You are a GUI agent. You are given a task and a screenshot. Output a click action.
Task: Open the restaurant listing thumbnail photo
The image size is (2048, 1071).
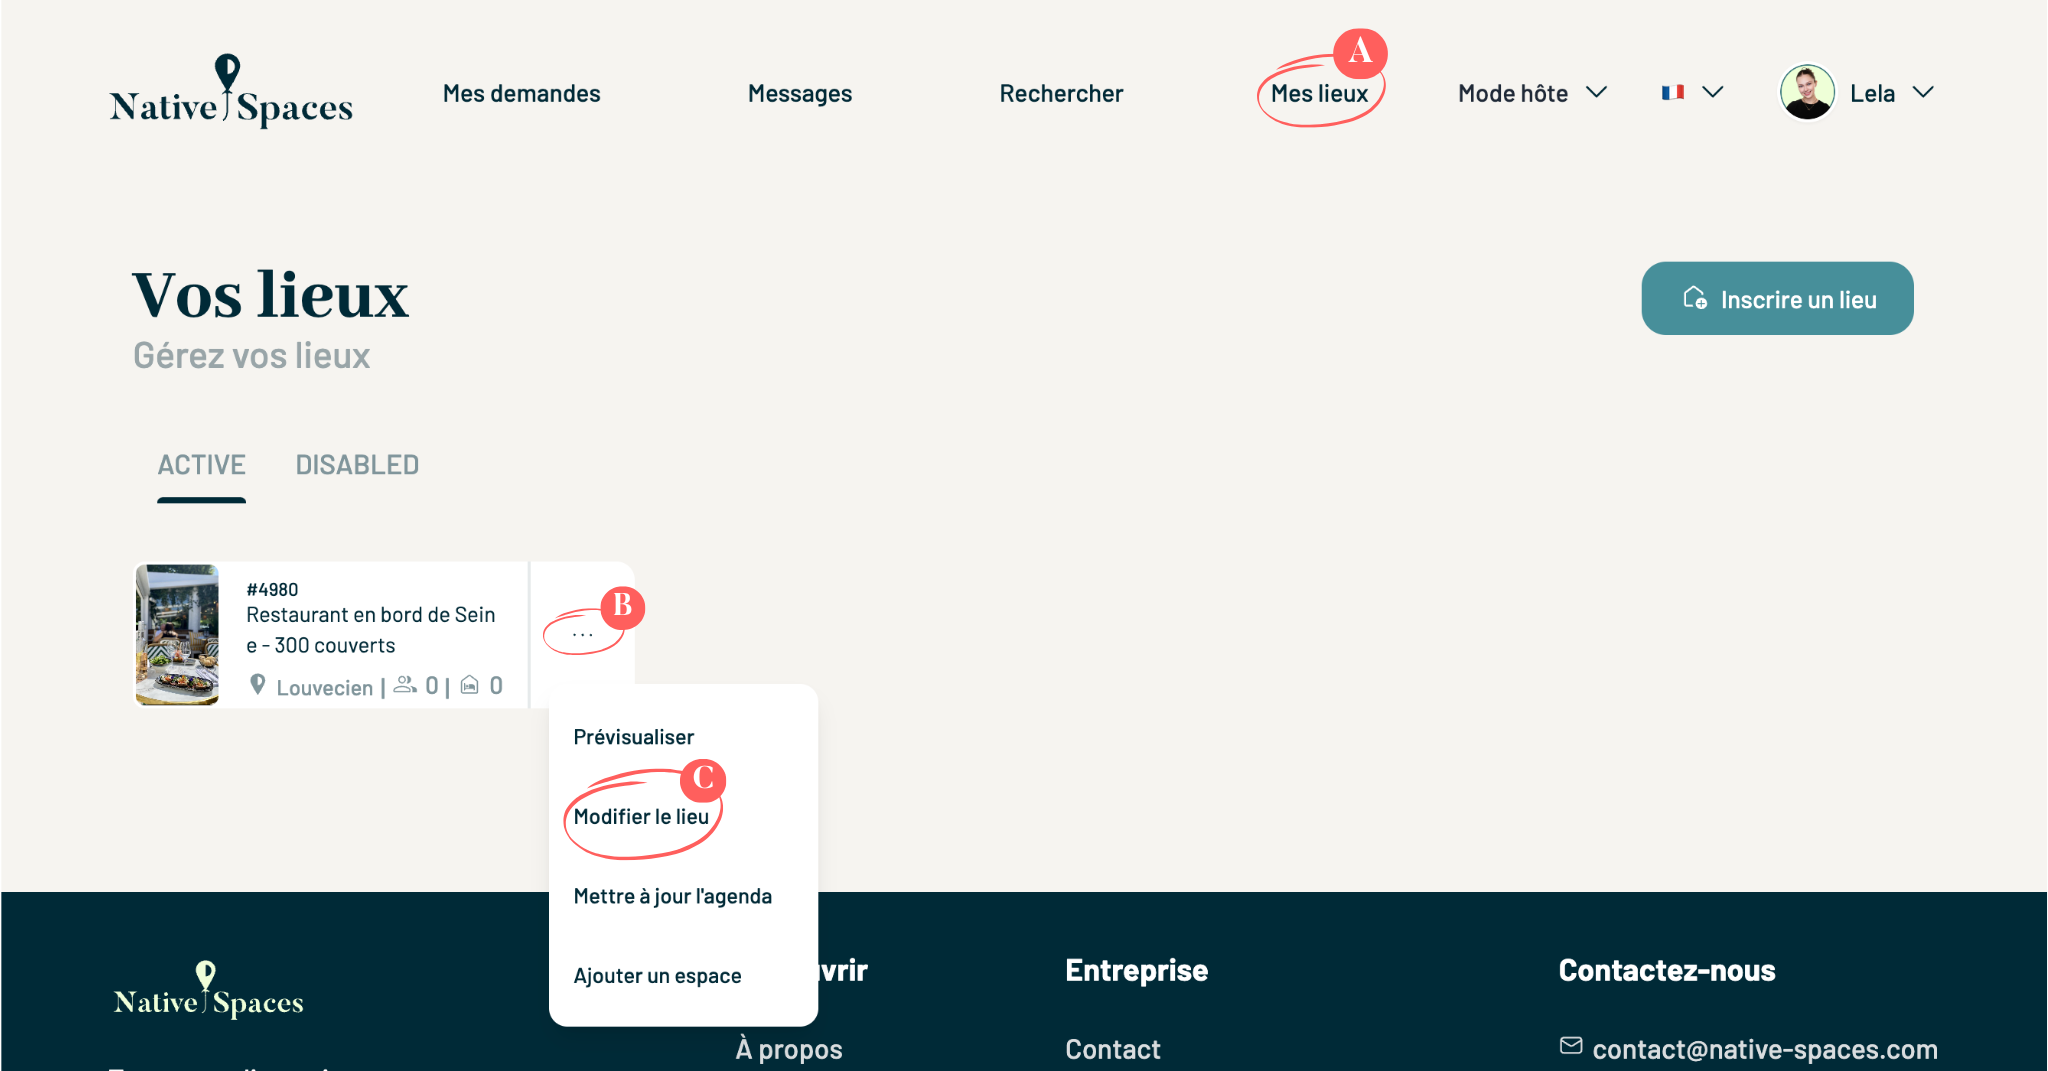[x=177, y=635]
